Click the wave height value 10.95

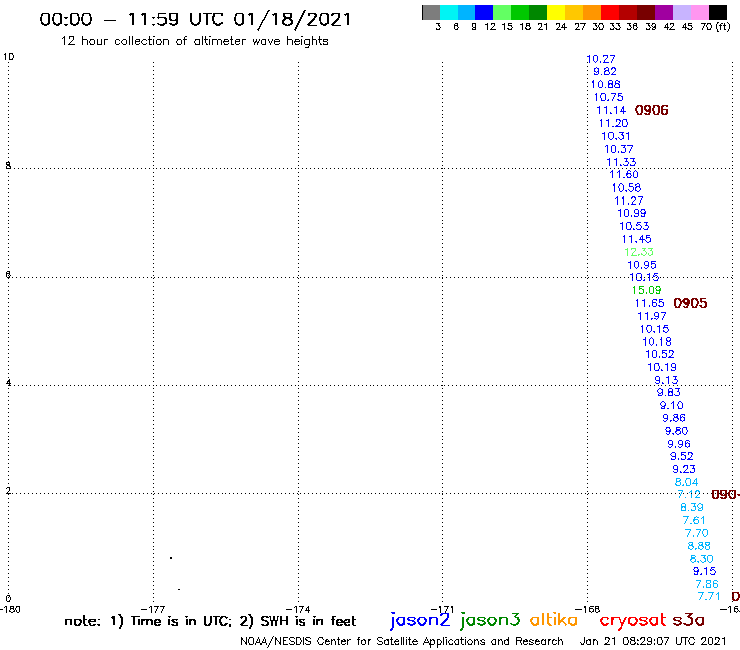point(642,265)
